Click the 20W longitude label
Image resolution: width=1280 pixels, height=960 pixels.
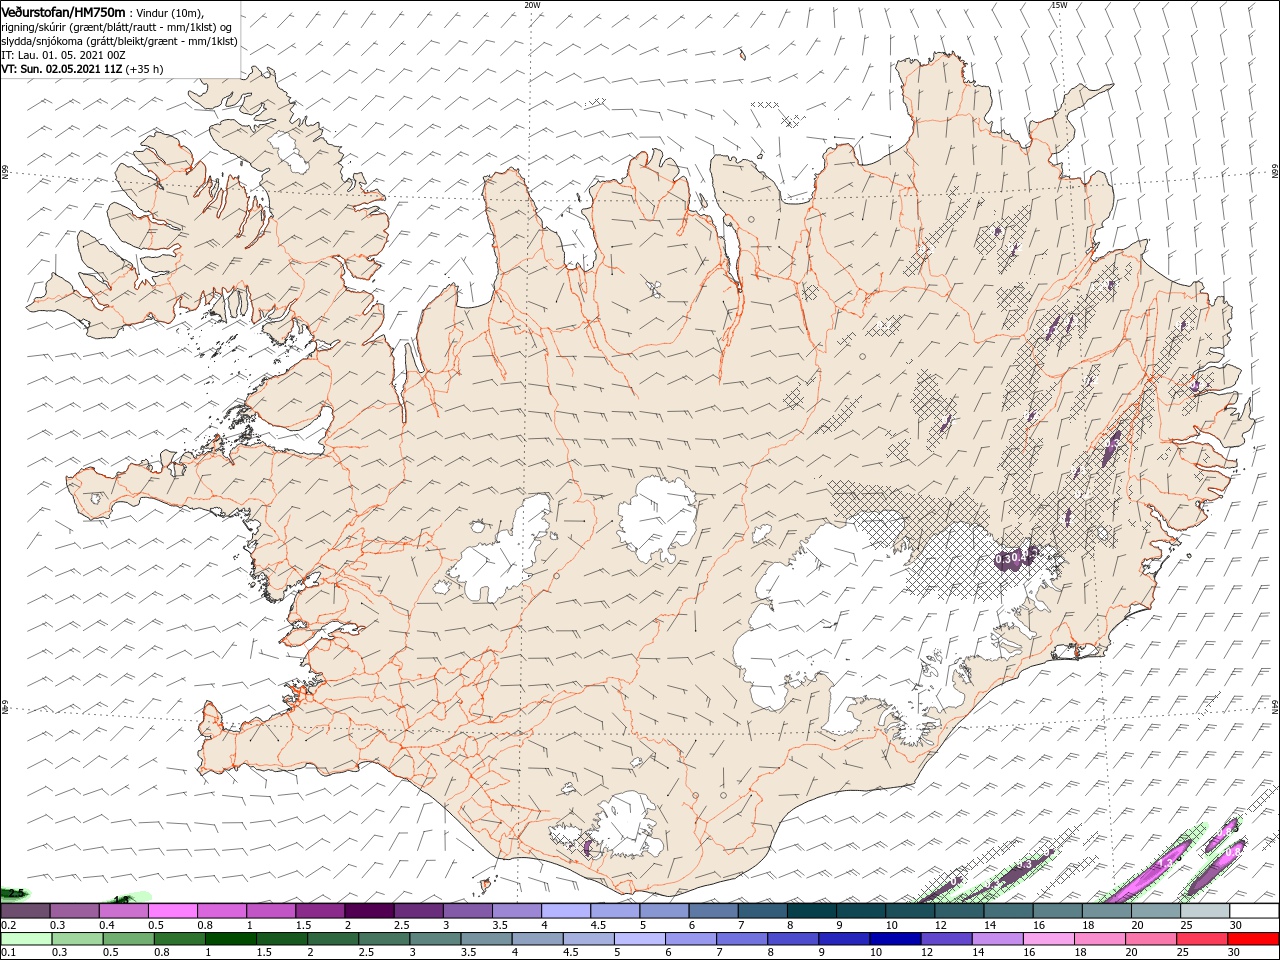[532, 5]
